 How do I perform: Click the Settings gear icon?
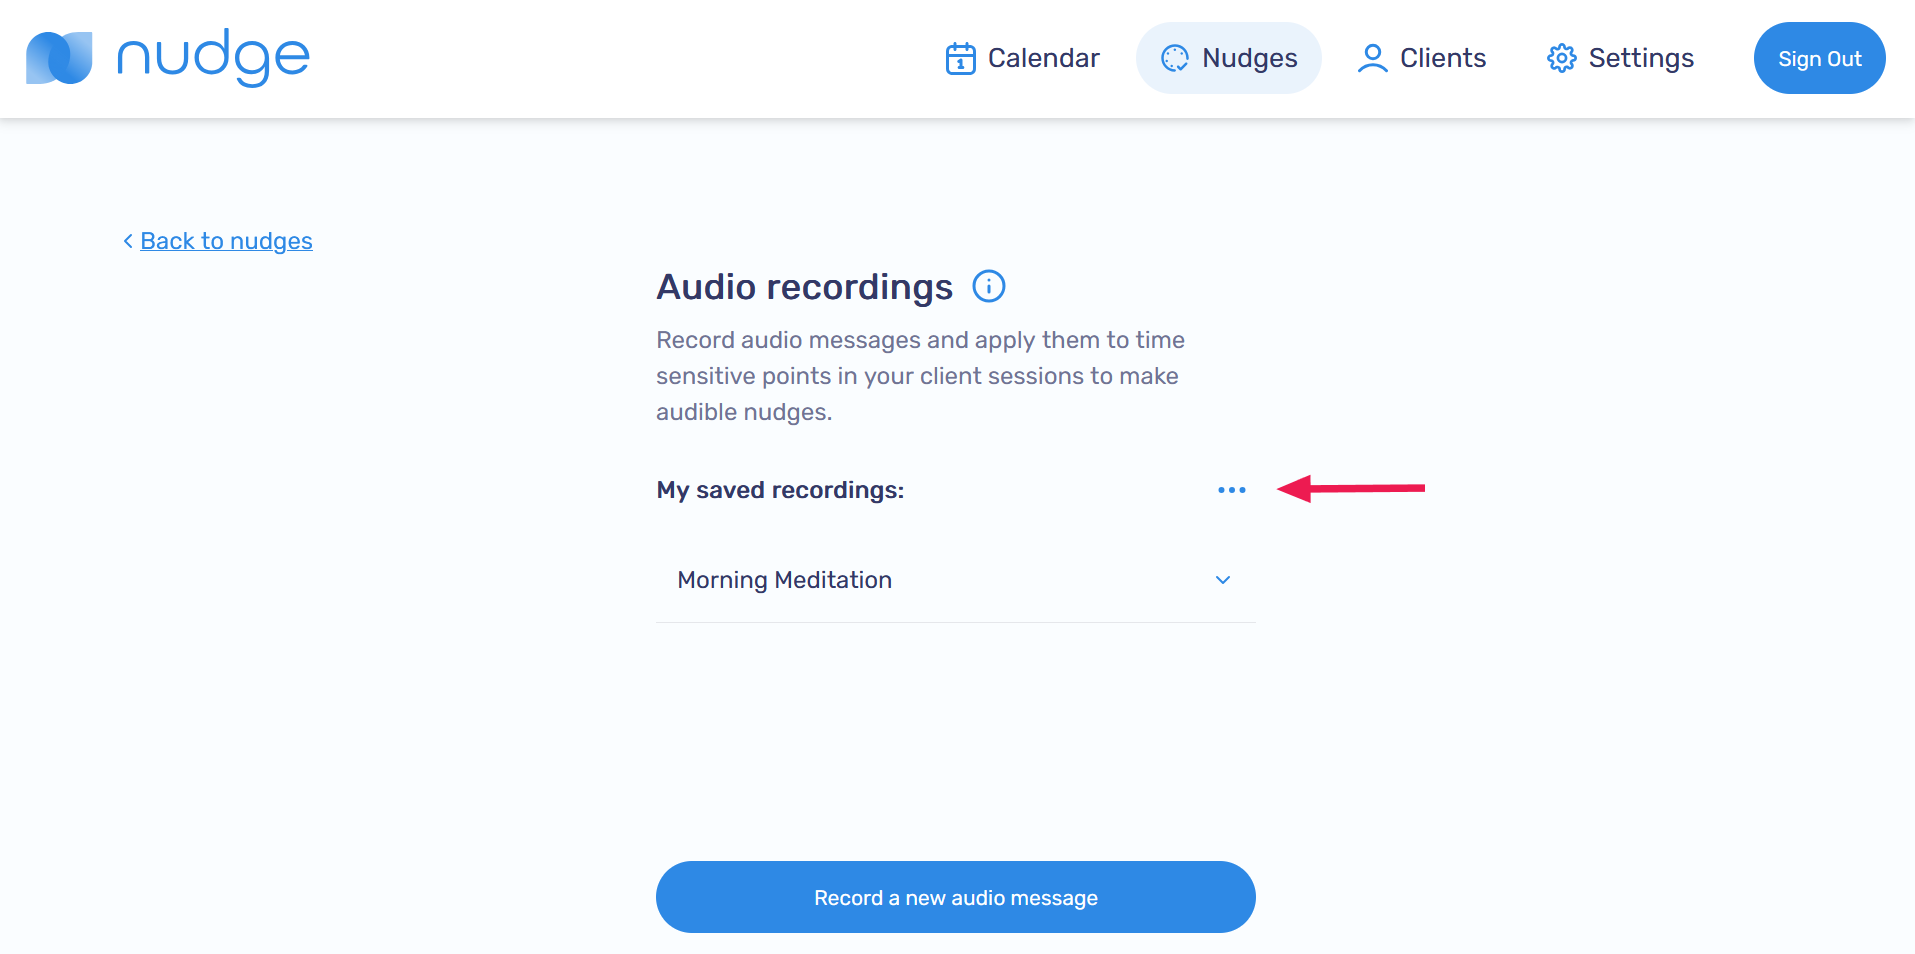point(1561,58)
